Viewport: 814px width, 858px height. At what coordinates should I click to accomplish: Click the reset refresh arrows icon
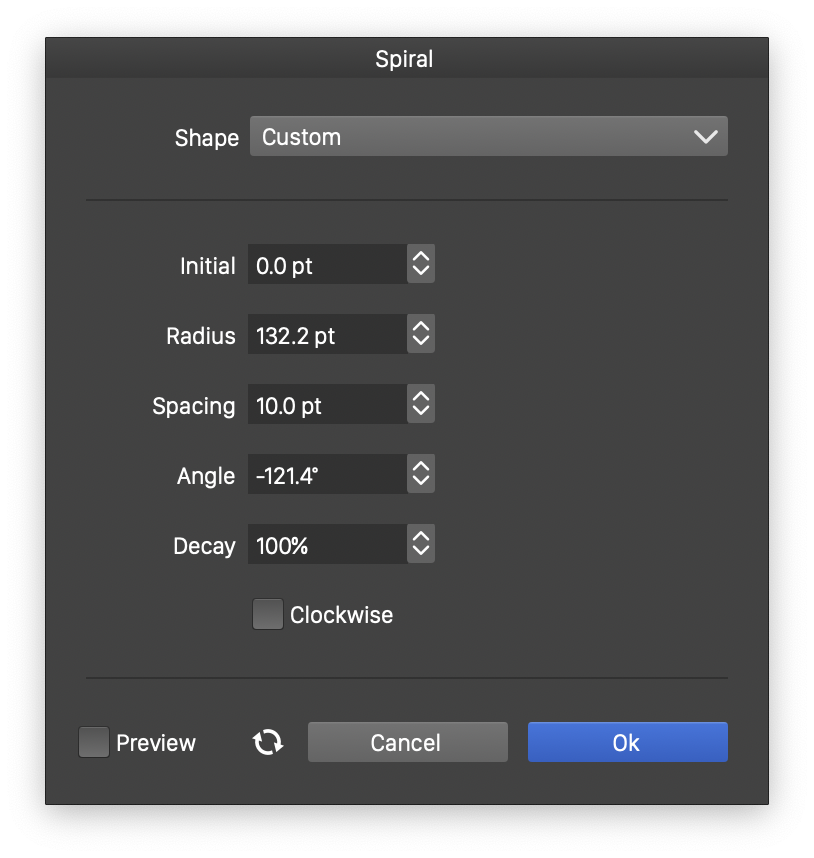point(268,742)
